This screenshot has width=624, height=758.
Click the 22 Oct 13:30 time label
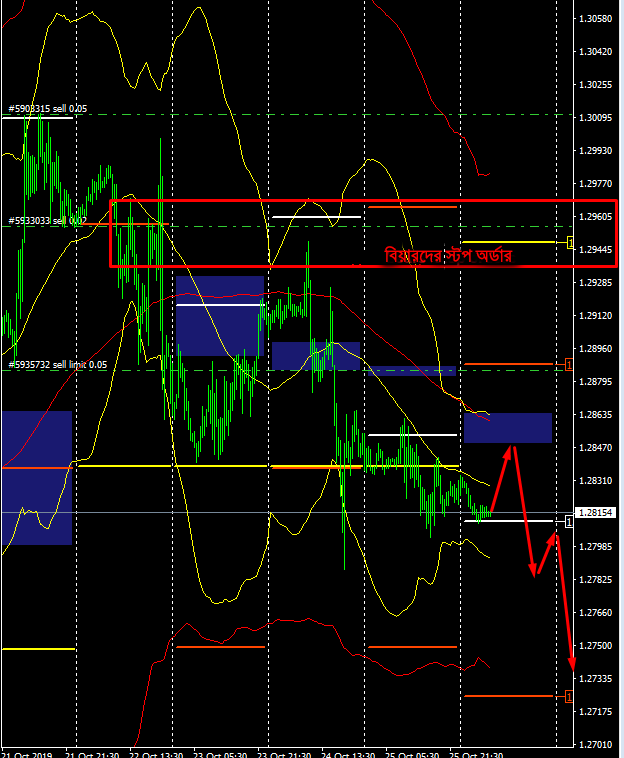tap(158, 752)
